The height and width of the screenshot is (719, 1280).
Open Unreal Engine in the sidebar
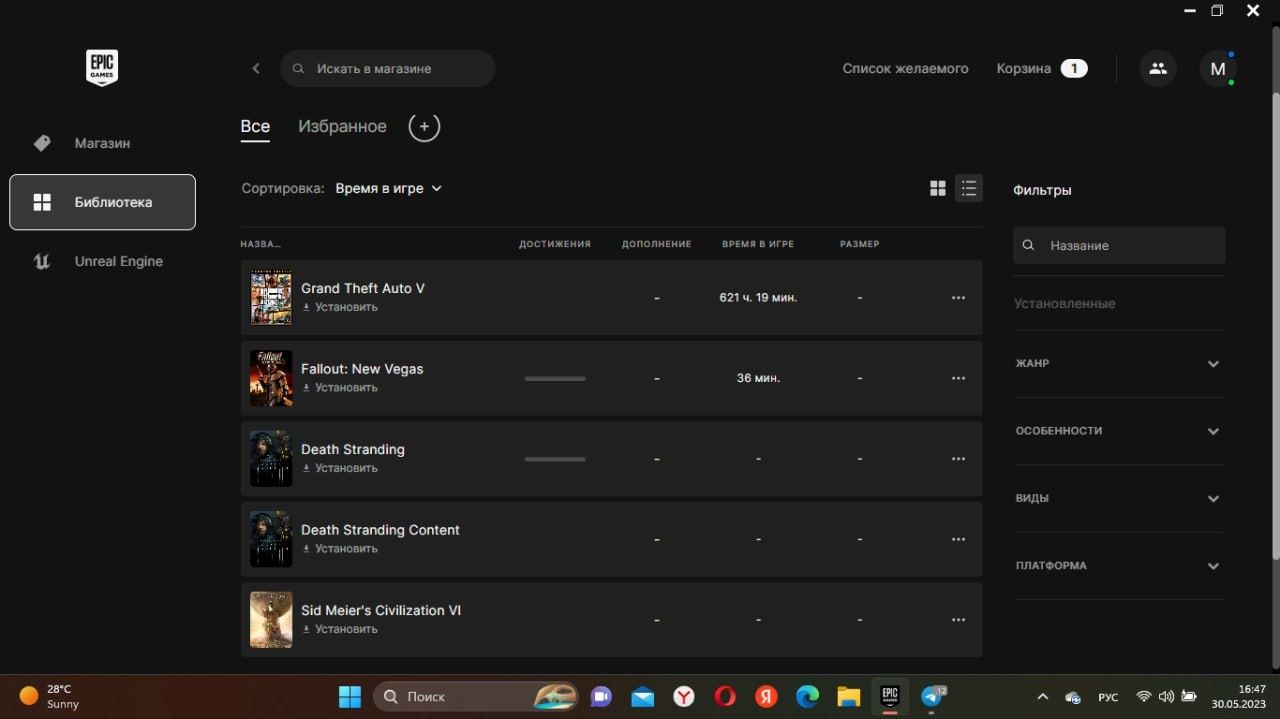tap(102, 261)
